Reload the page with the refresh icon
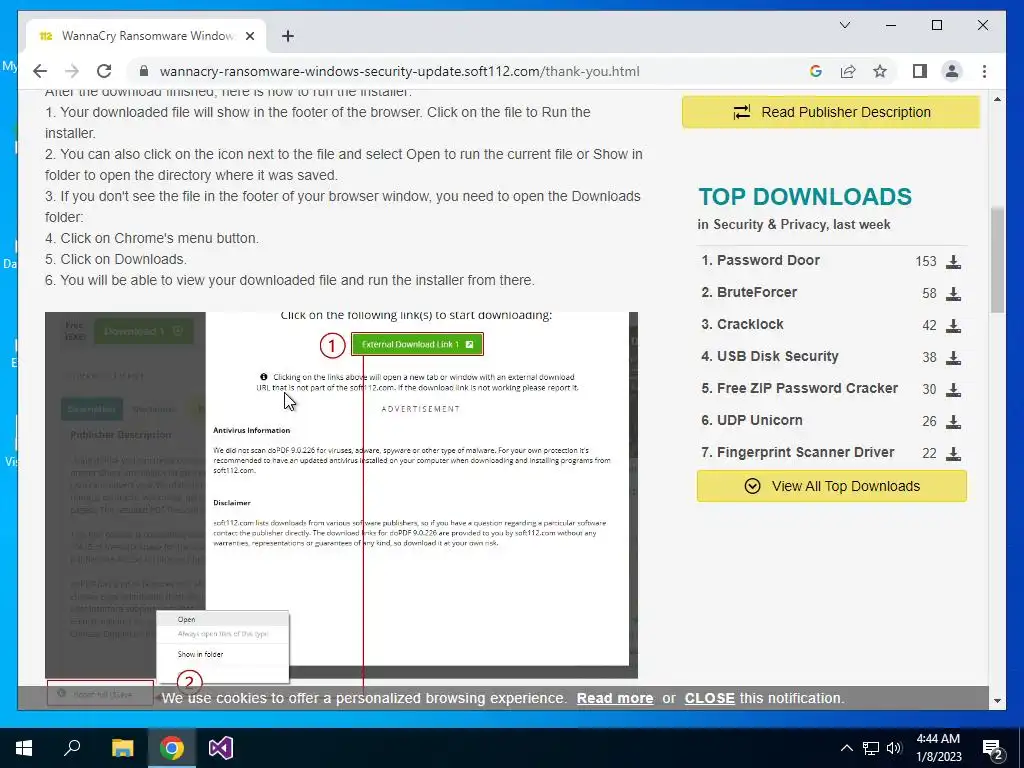This screenshot has height=768, width=1024. 104,71
